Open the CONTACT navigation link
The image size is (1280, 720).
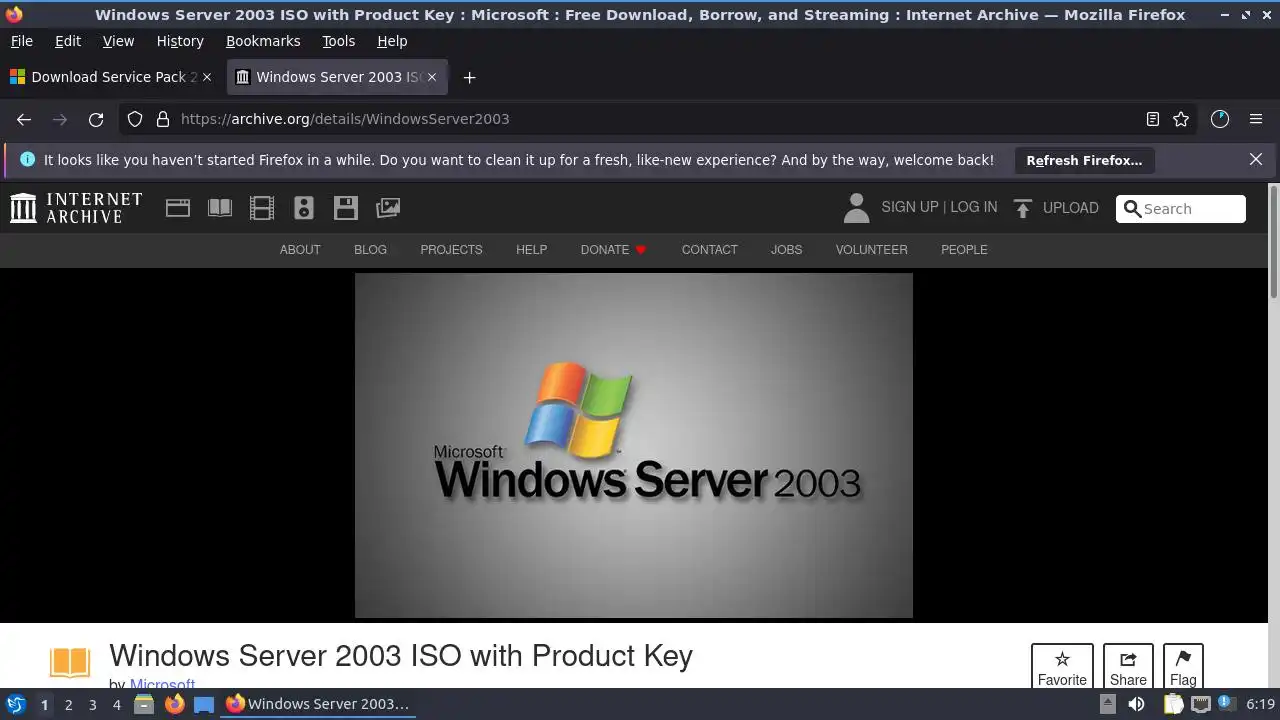tap(709, 250)
